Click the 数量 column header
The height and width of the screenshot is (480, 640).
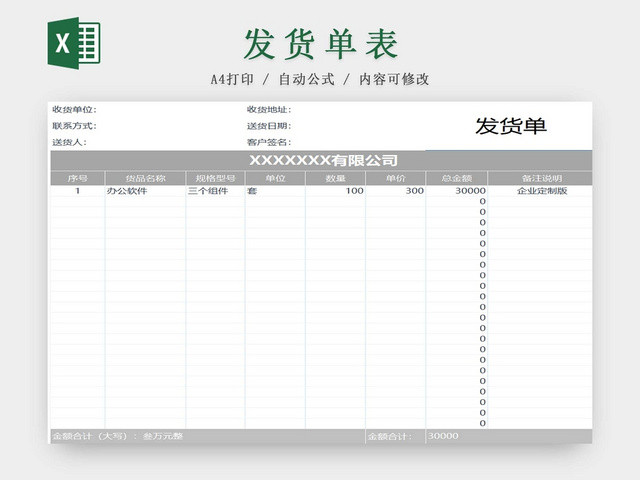coord(336,178)
